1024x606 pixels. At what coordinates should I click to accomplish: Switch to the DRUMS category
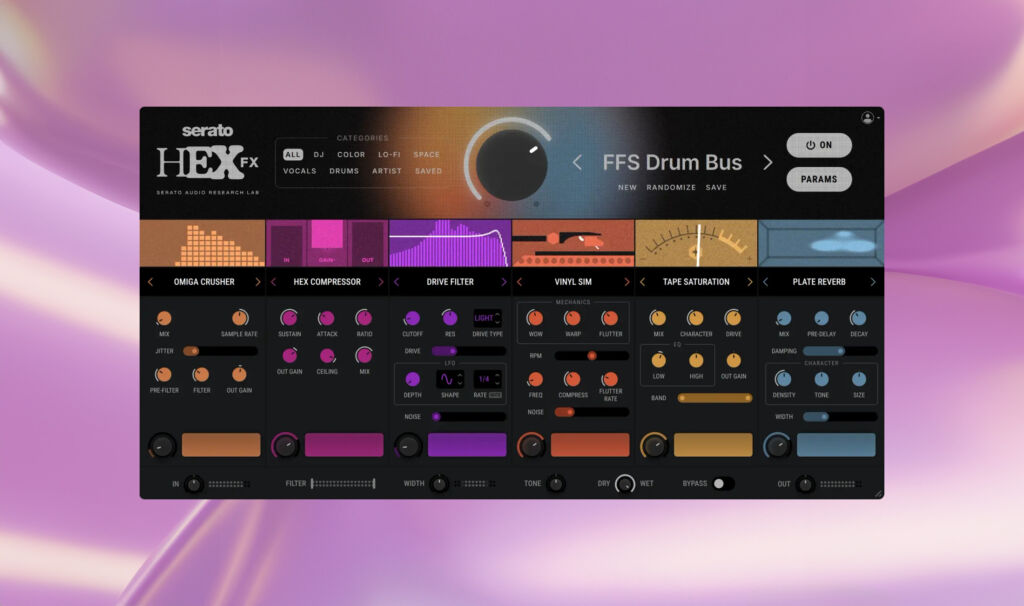pyautogui.click(x=345, y=170)
